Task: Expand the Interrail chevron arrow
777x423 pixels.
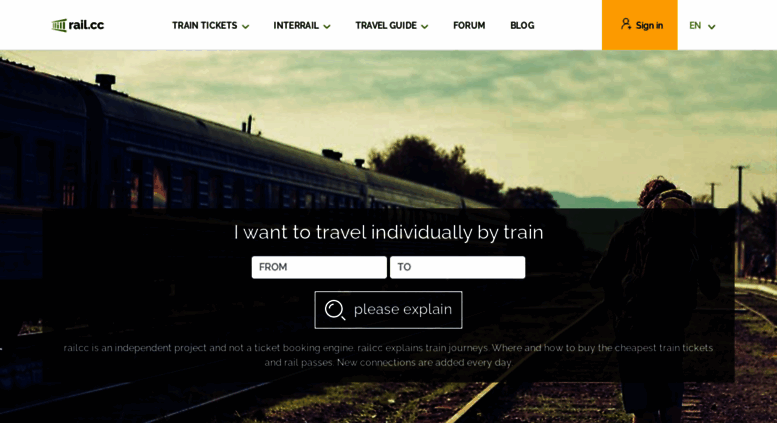Action: pos(327,27)
